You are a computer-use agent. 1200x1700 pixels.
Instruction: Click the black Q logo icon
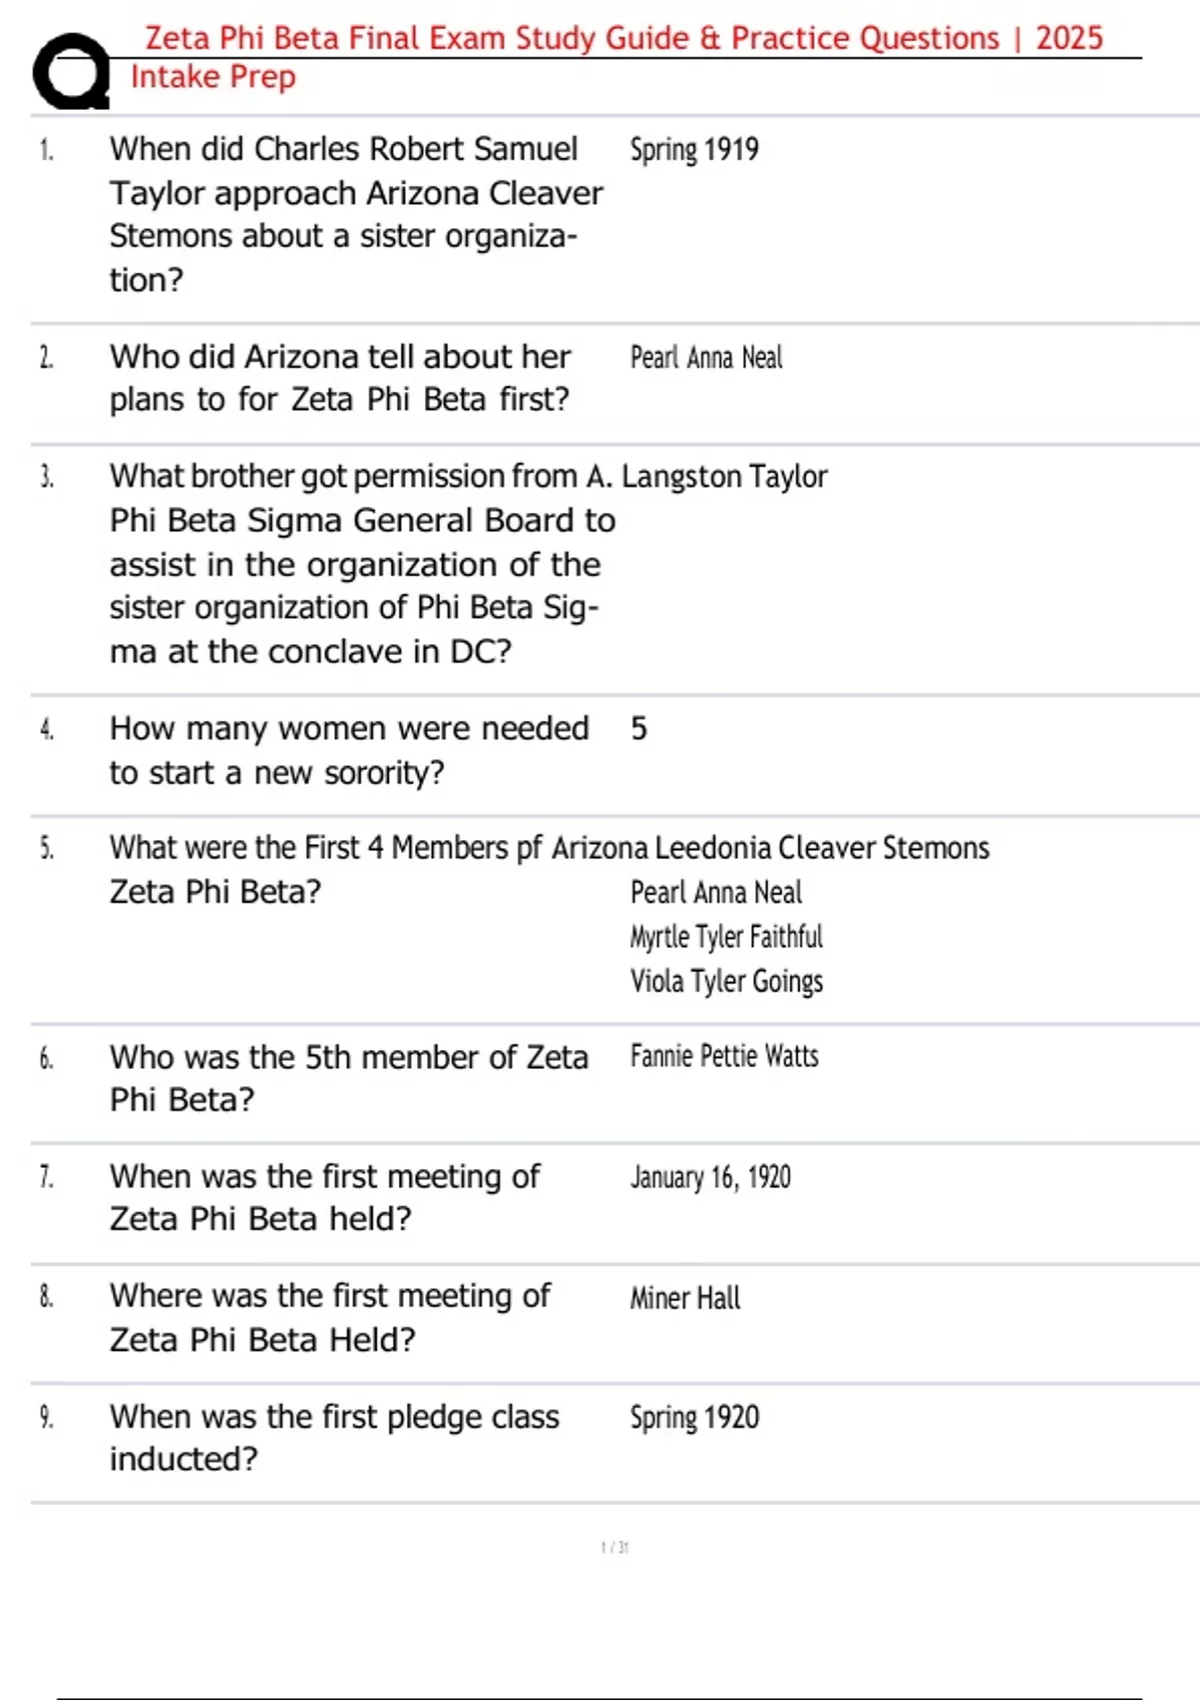click(70, 72)
